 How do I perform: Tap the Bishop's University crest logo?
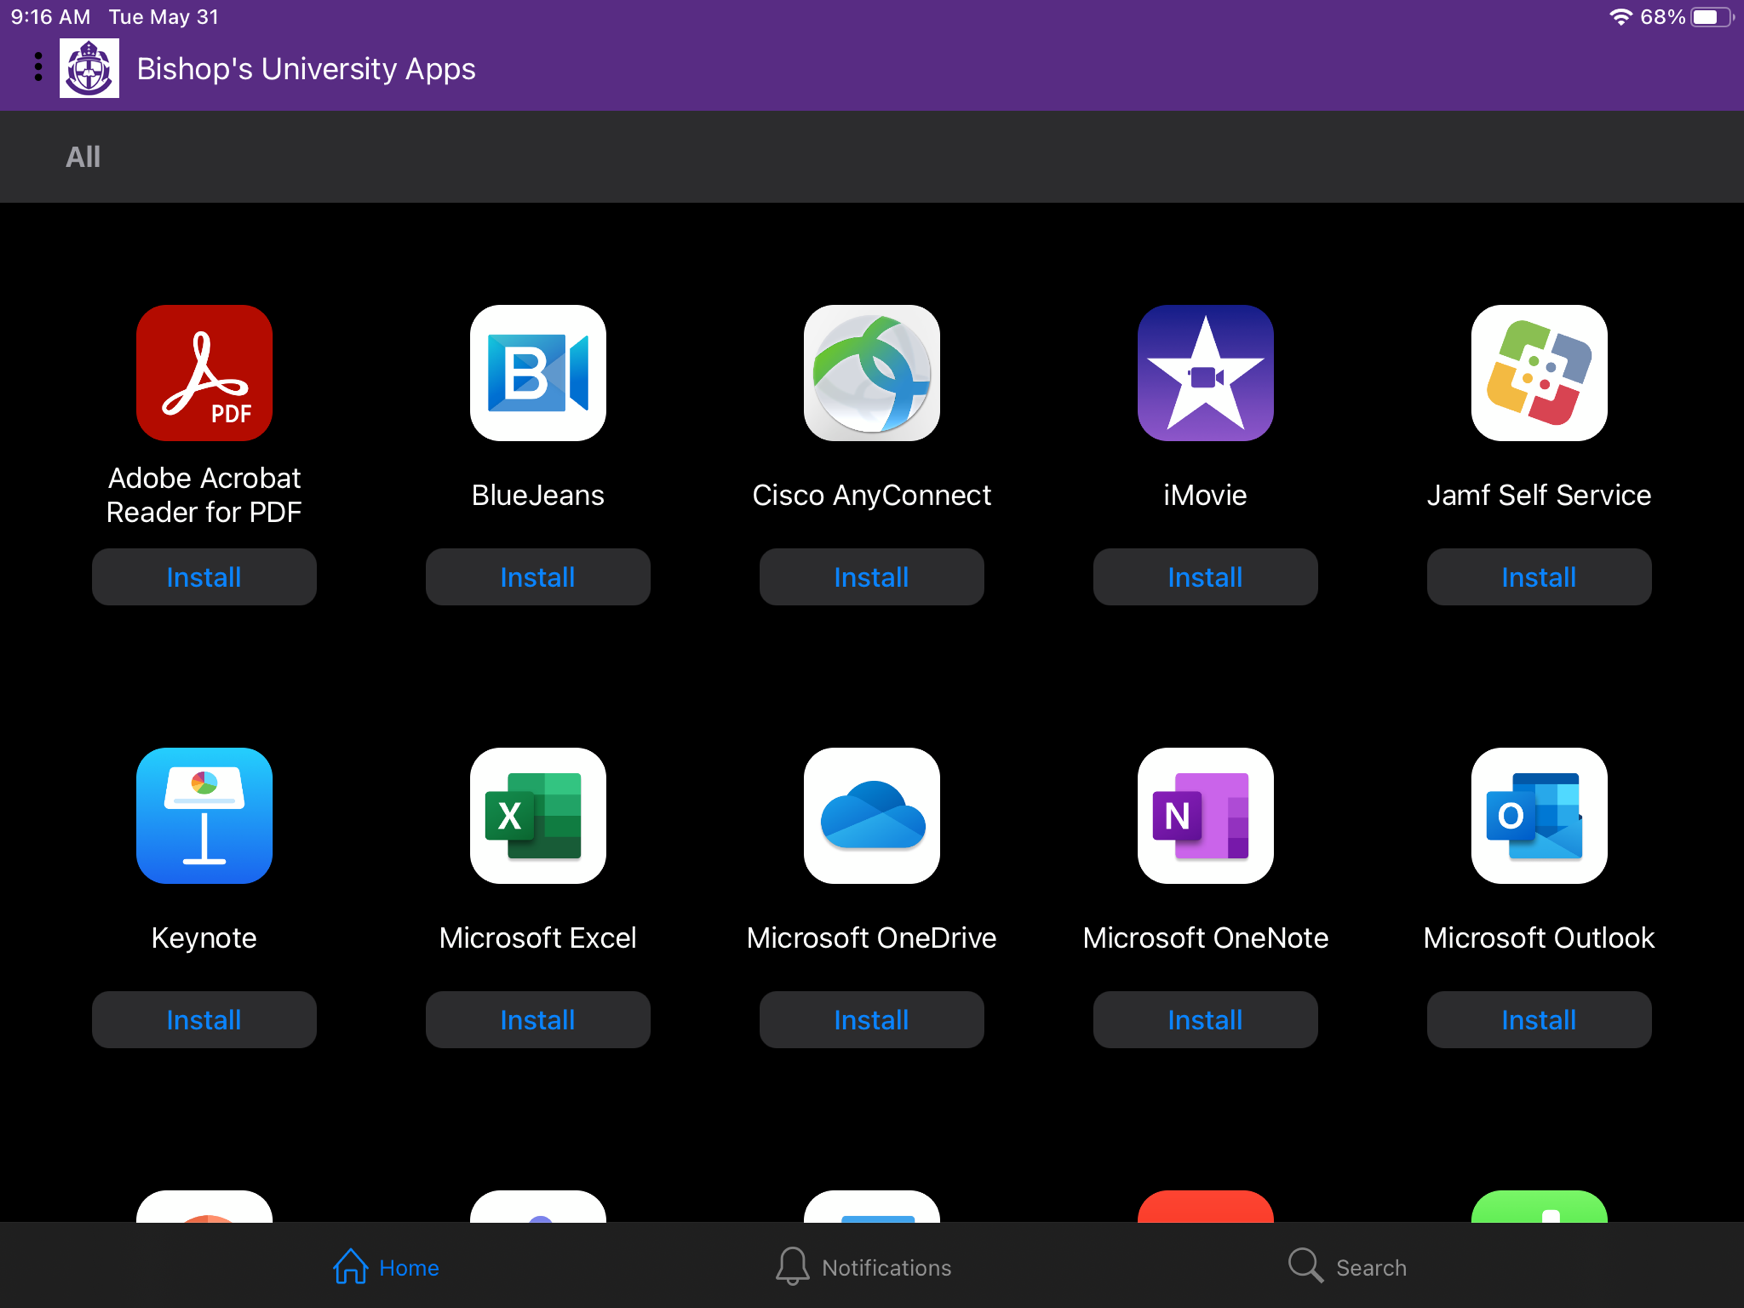coord(89,68)
